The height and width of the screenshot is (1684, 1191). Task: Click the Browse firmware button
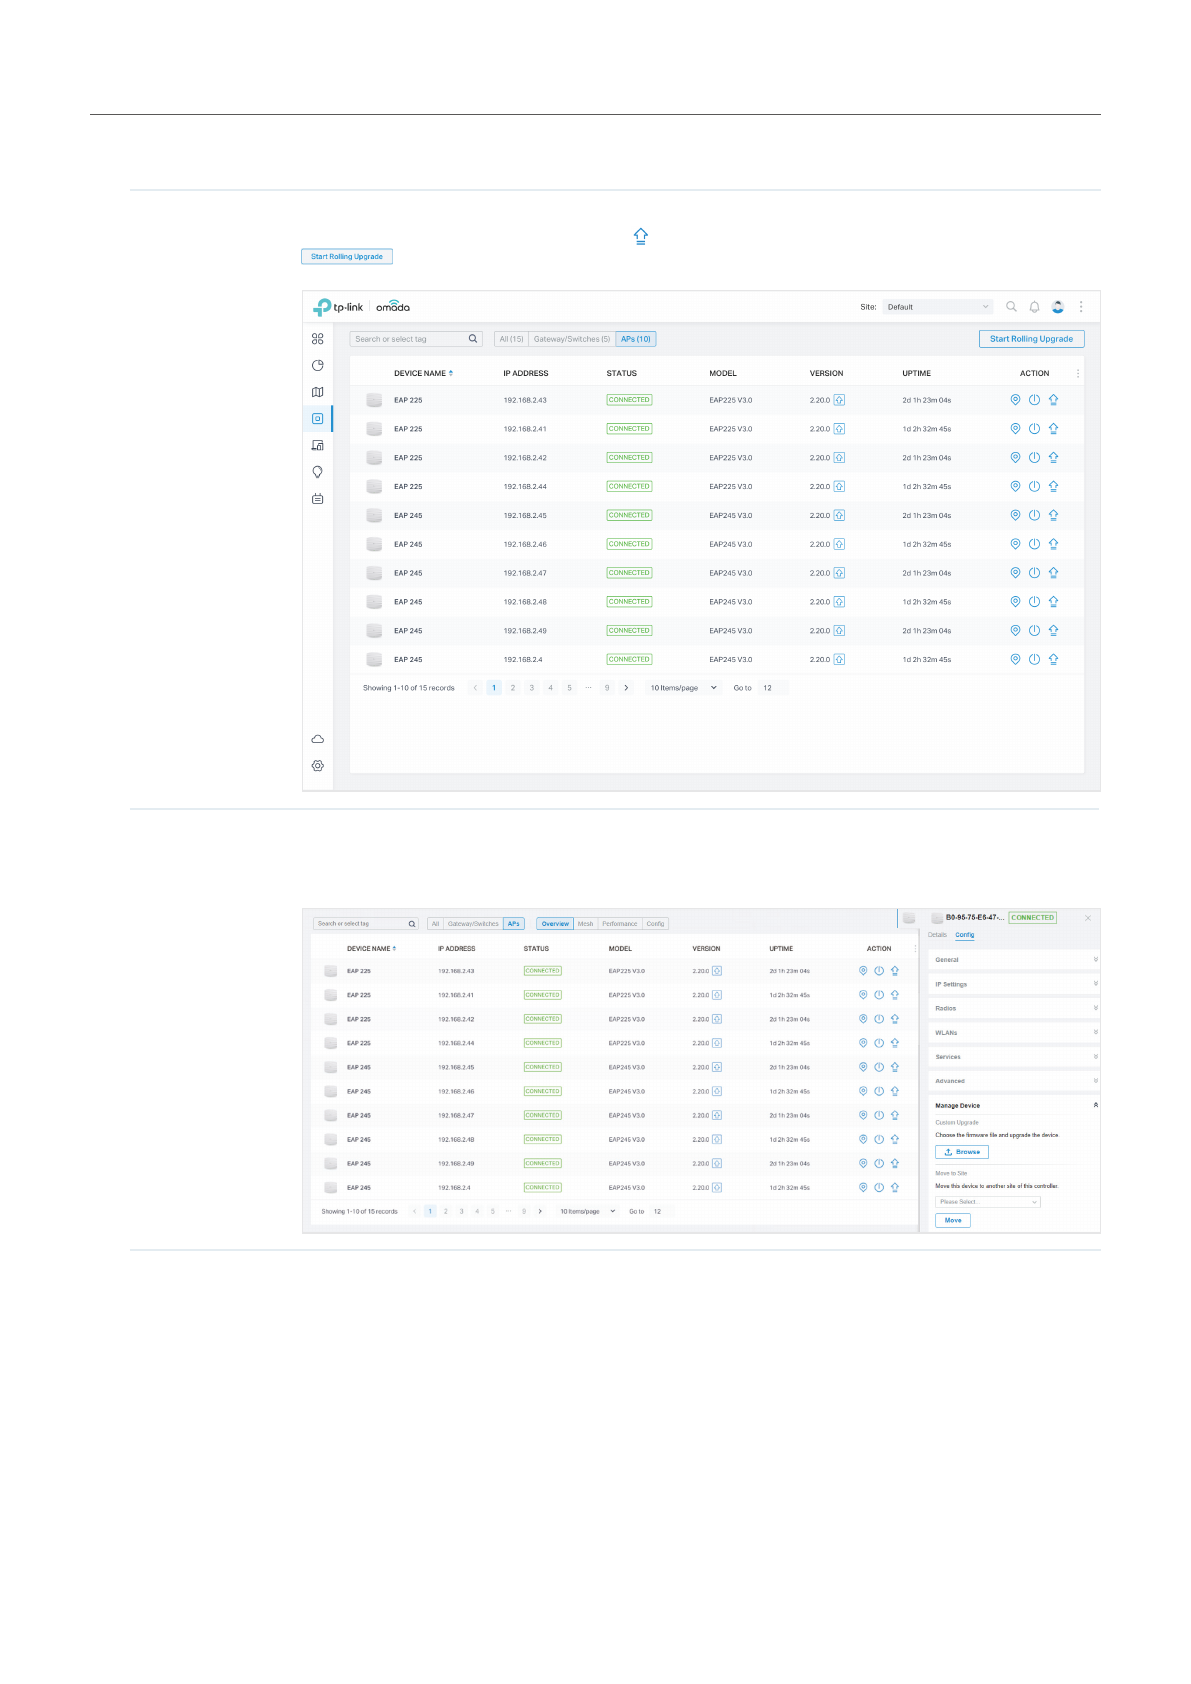click(961, 1152)
